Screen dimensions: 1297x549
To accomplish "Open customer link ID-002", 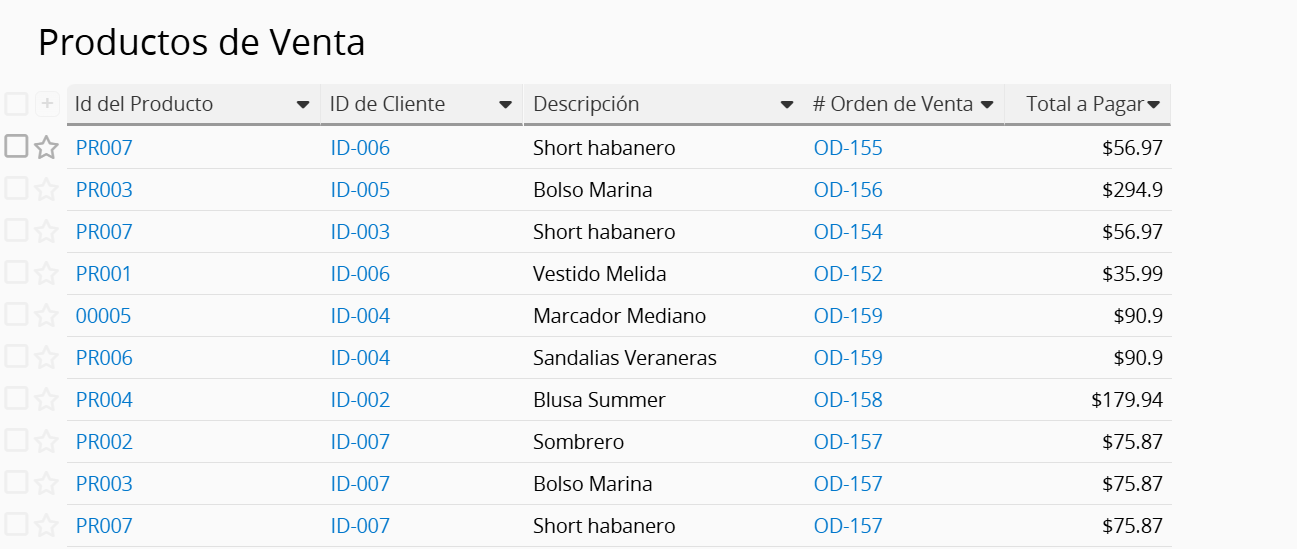I will pos(360,400).
